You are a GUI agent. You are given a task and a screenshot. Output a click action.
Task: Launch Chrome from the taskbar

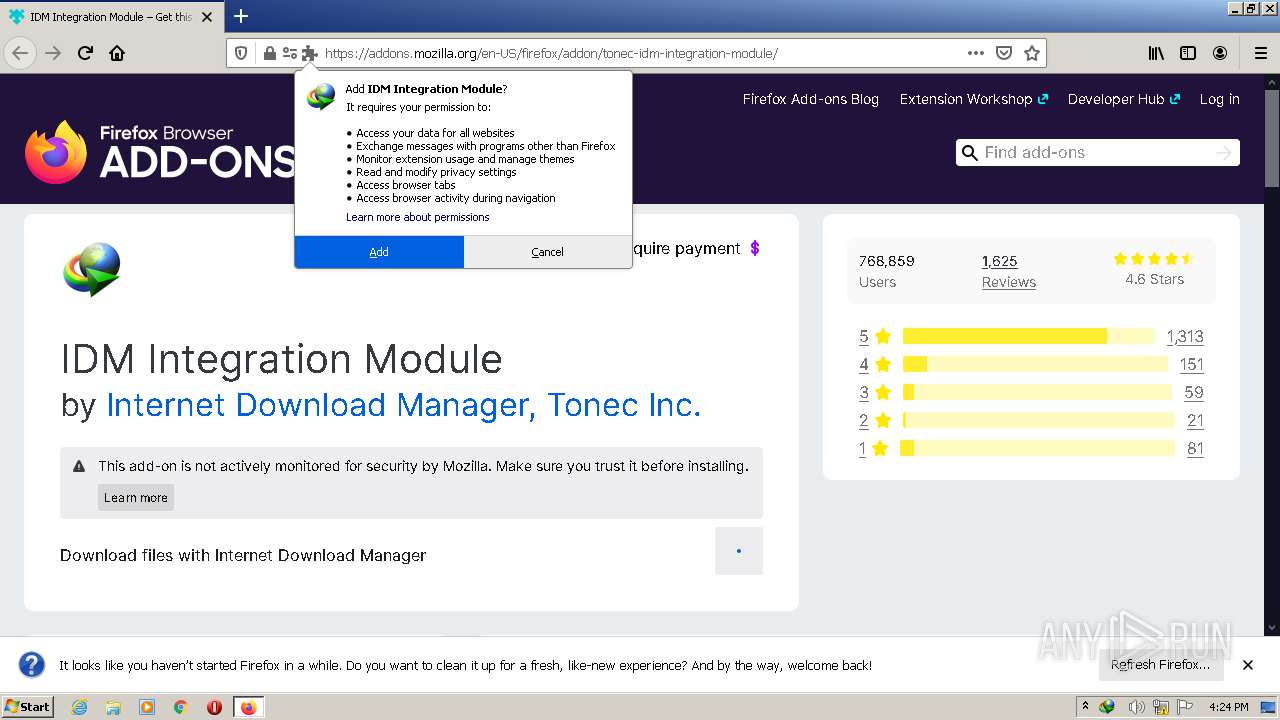pos(180,707)
